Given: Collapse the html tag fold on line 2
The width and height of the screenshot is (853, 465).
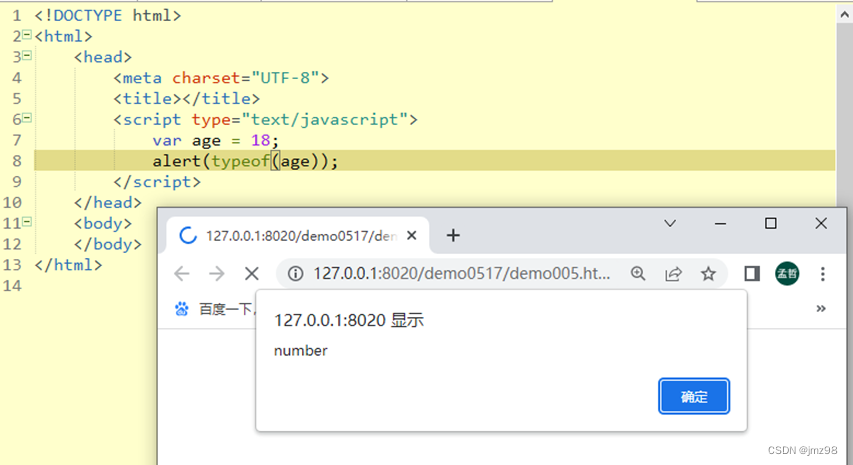Looking at the screenshot, I should pos(27,35).
